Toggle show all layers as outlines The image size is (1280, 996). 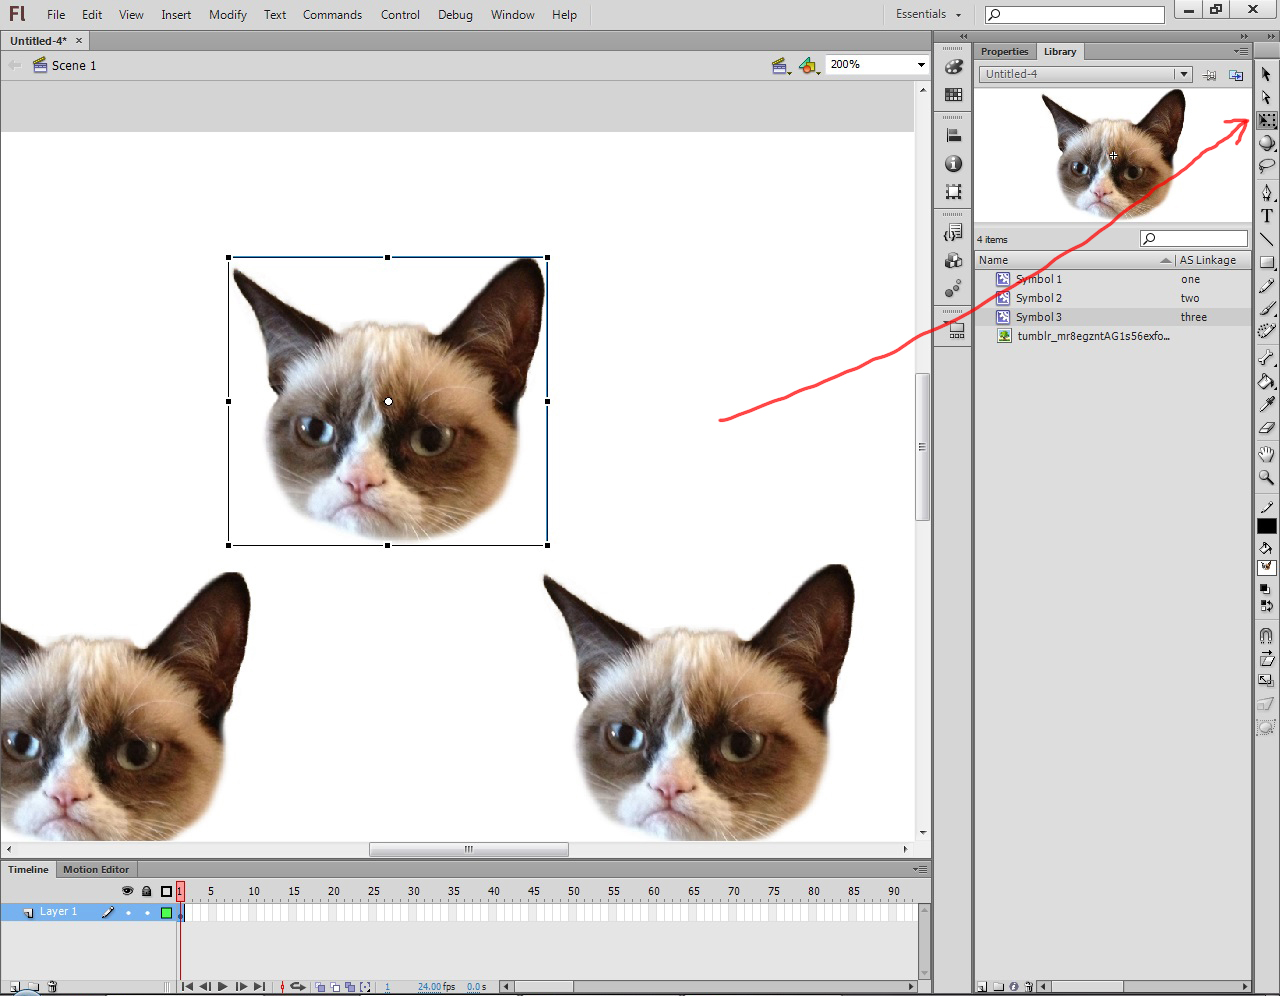pyautogui.click(x=166, y=891)
